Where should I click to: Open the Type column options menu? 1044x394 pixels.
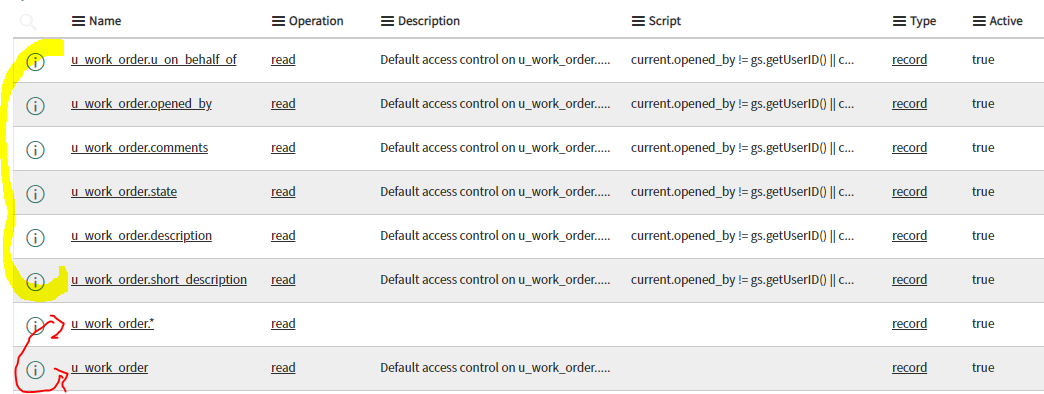pos(900,21)
